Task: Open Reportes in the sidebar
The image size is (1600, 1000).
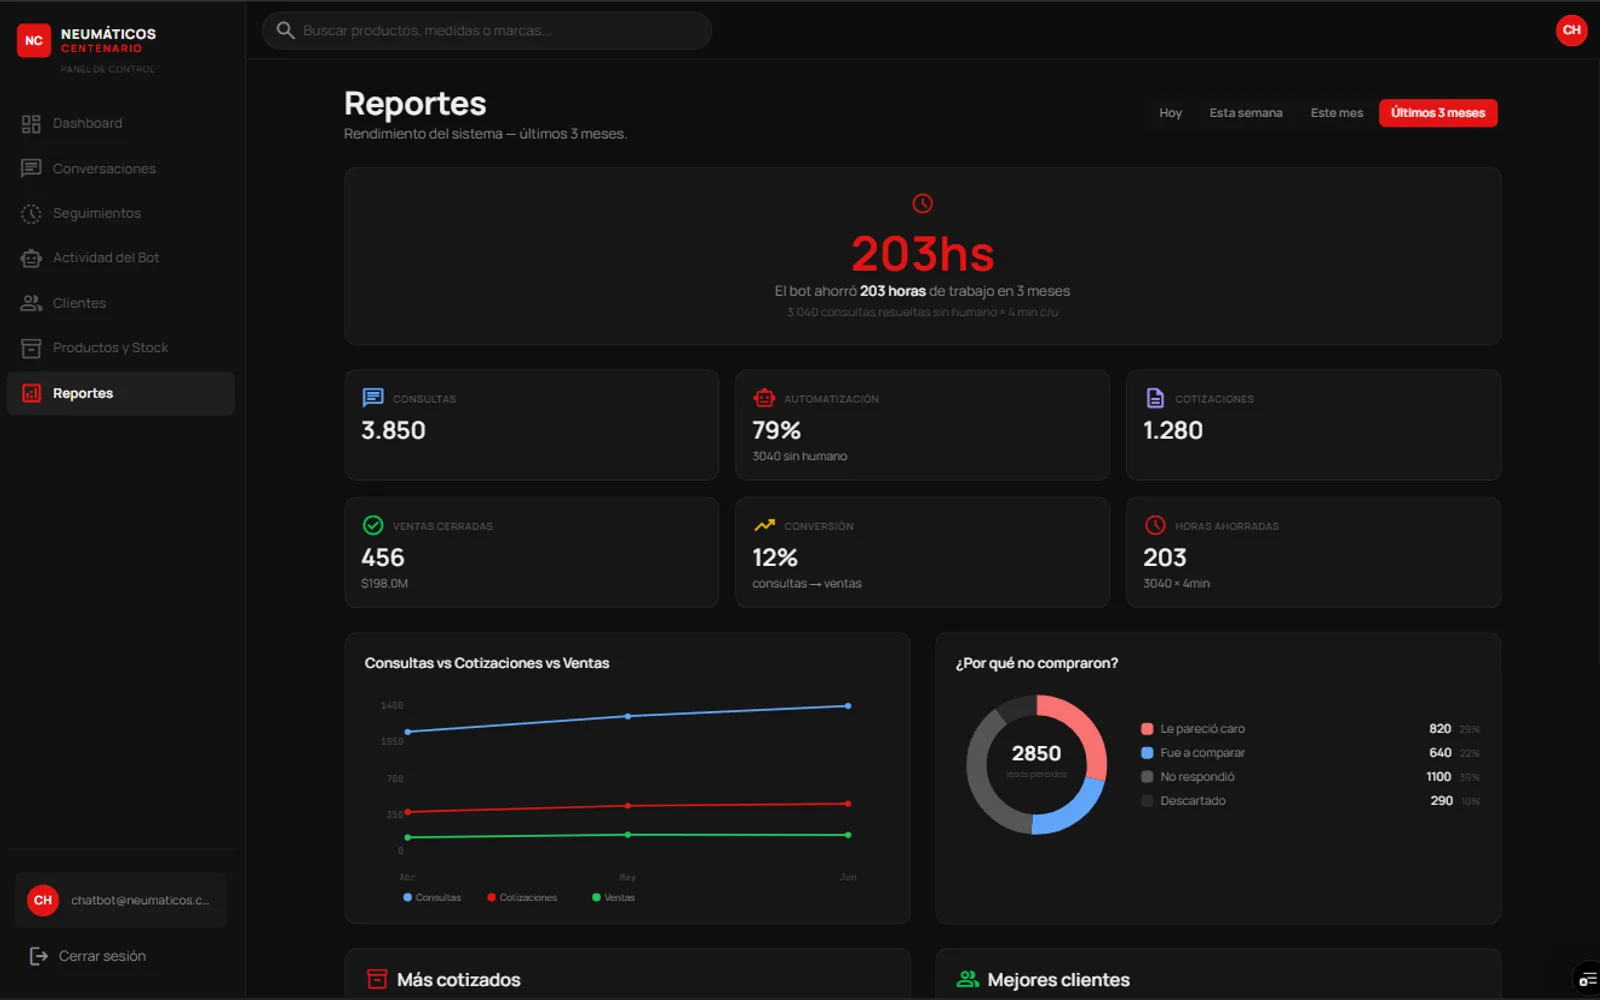Action: click(120, 393)
